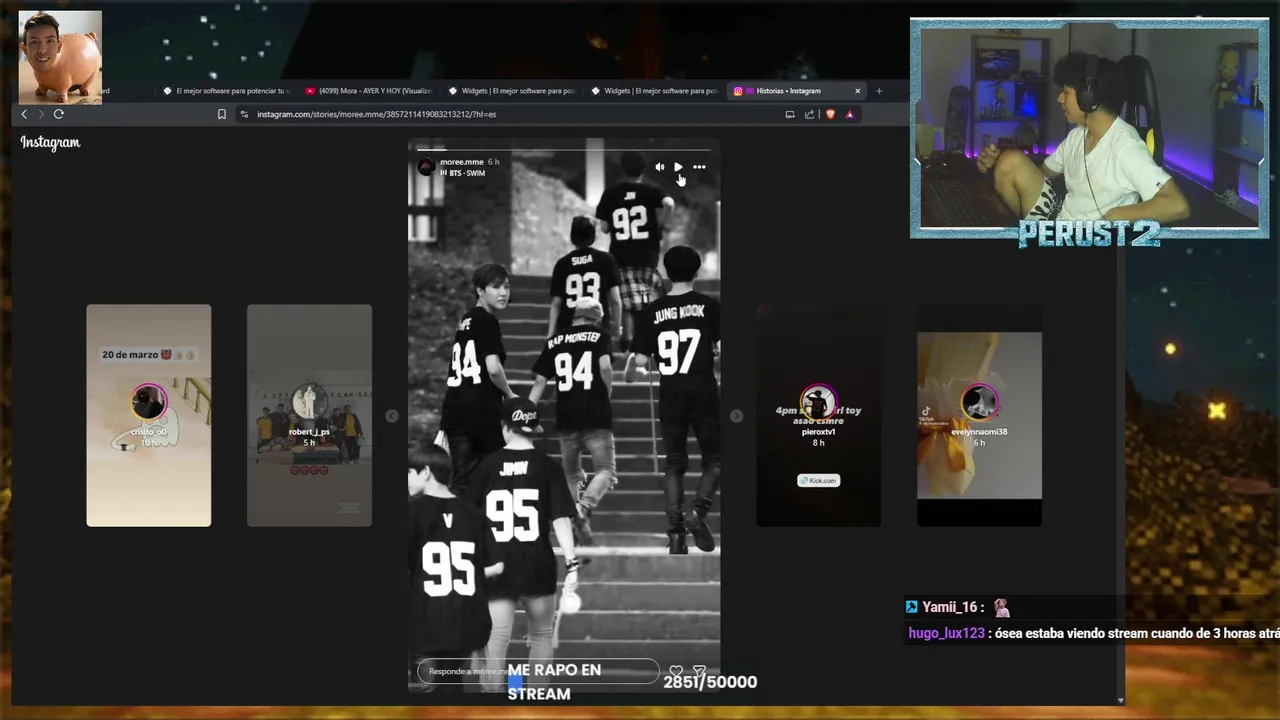Image resolution: width=1280 pixels, height=720 pixels.
Task: Click the address bar URL
Action: coord(376,114)
